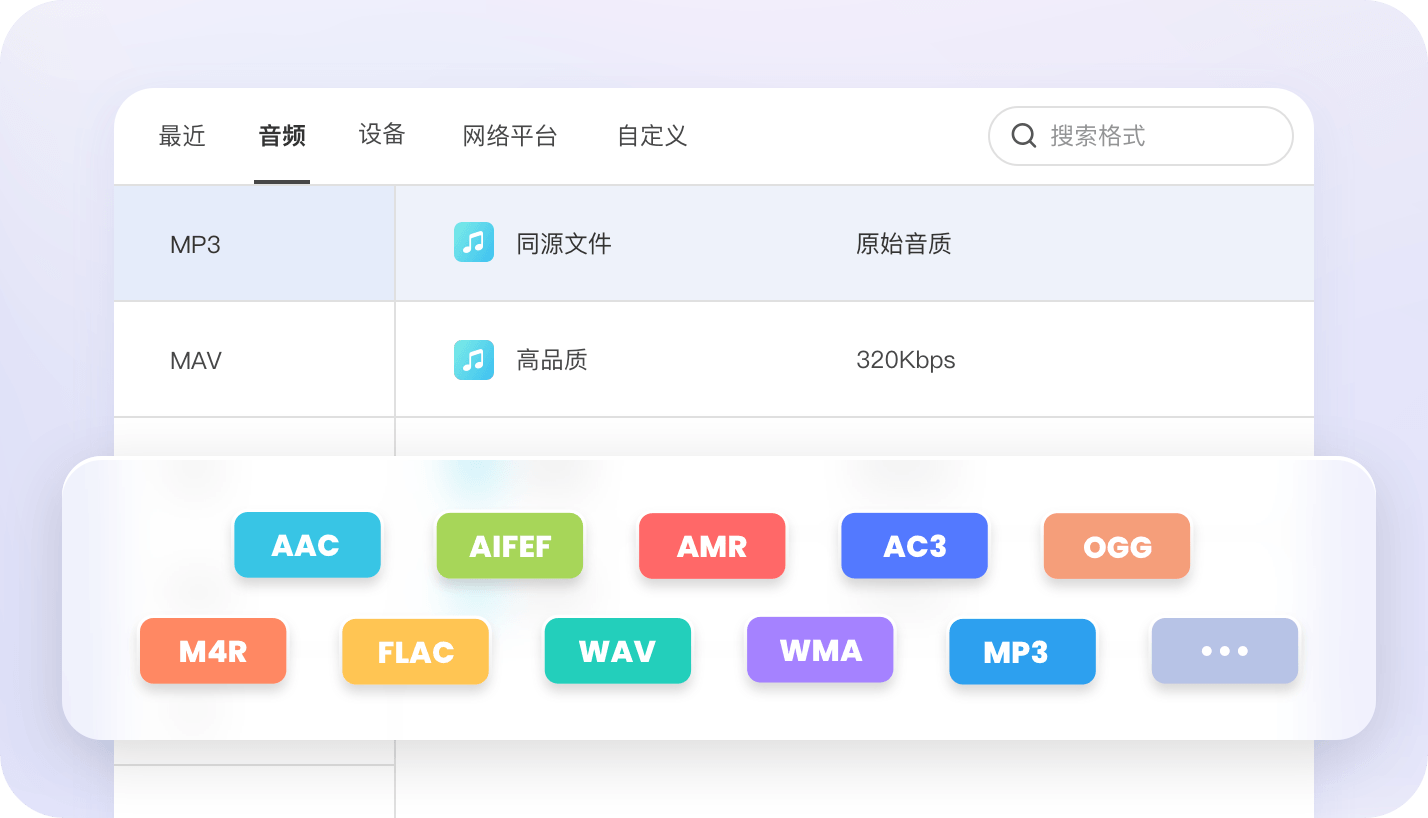This screenshot has height=818, width=1428.
Task: Switch to the 音频 tab
Action: point(282,136)
